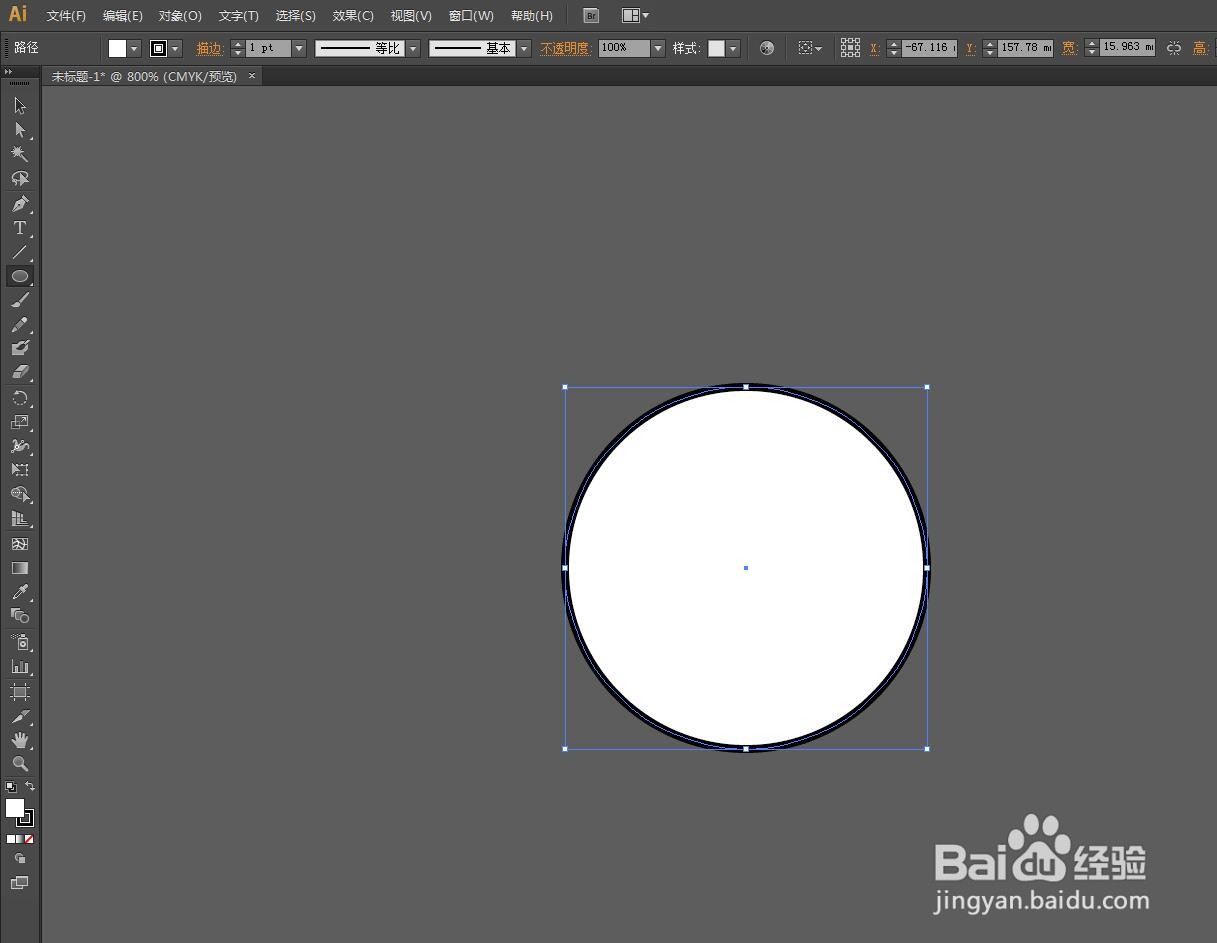Toggle constrain width and height proportions link
Viewport: 1217px width, 943px height.
[x=1174, y=48]
